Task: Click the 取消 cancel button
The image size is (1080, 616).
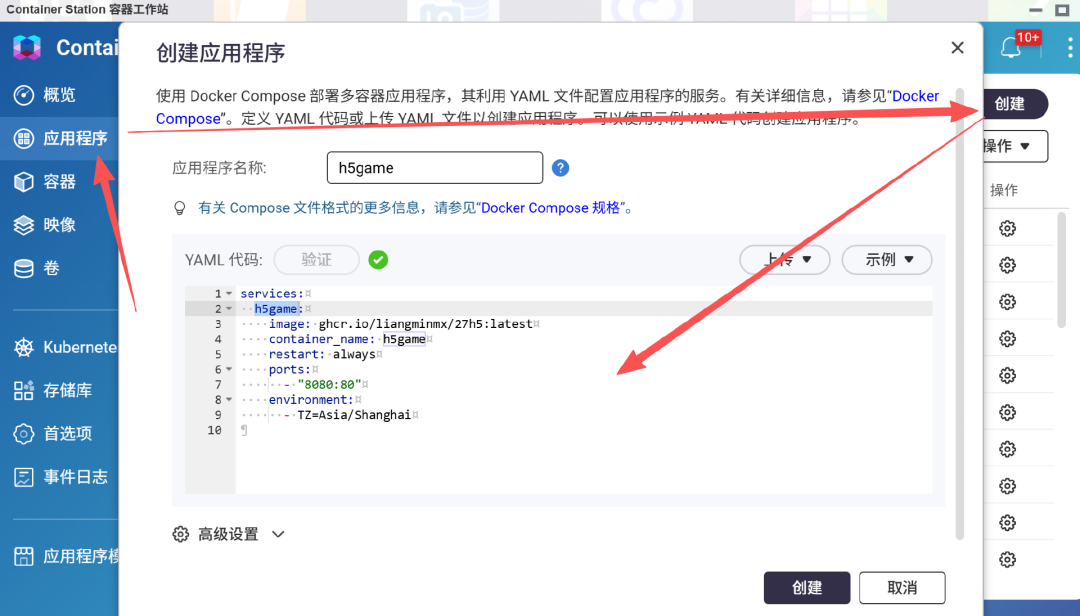Action: (902, 588)
